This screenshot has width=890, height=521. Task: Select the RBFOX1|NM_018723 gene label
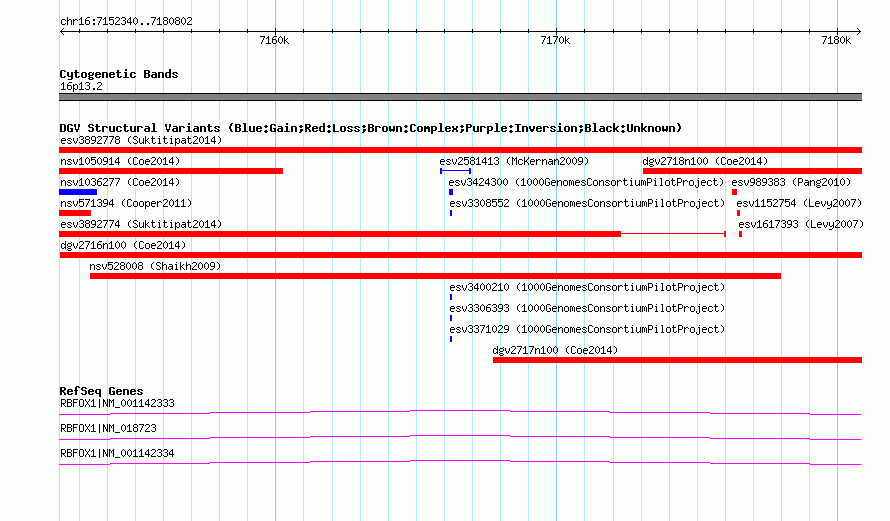108,428
